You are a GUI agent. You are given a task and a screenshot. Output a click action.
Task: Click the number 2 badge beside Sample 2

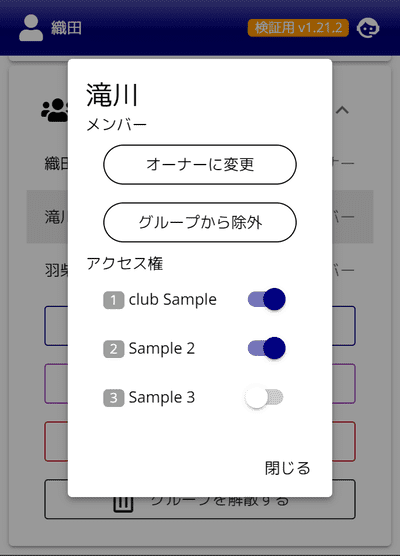tap(113, 349)
